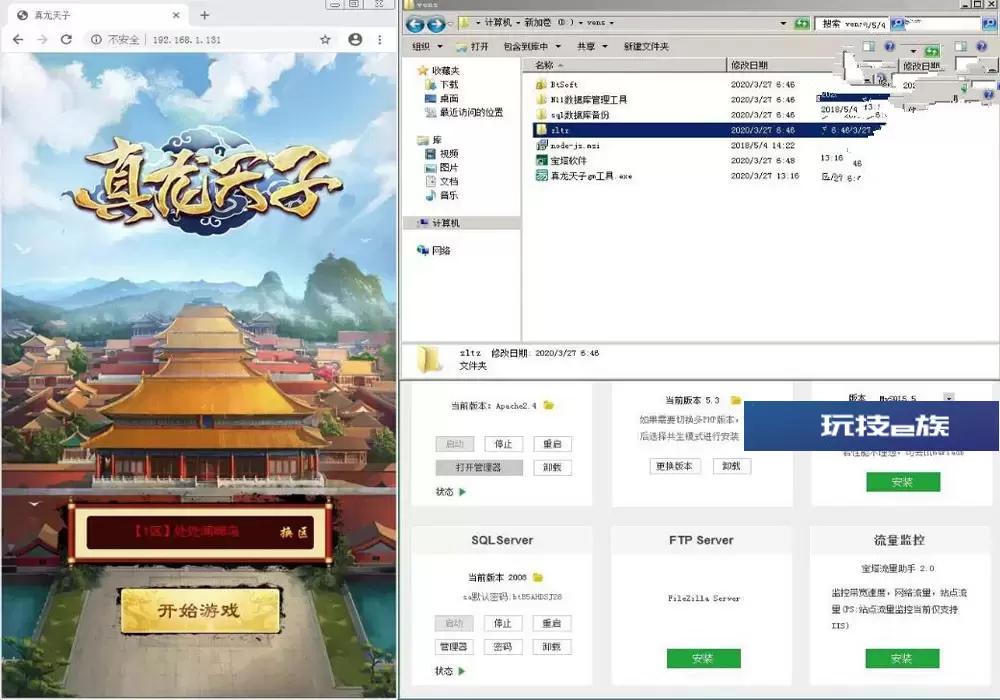
Task: Click 管理器 in the SQLServer panel
Action: coord(453,646)
